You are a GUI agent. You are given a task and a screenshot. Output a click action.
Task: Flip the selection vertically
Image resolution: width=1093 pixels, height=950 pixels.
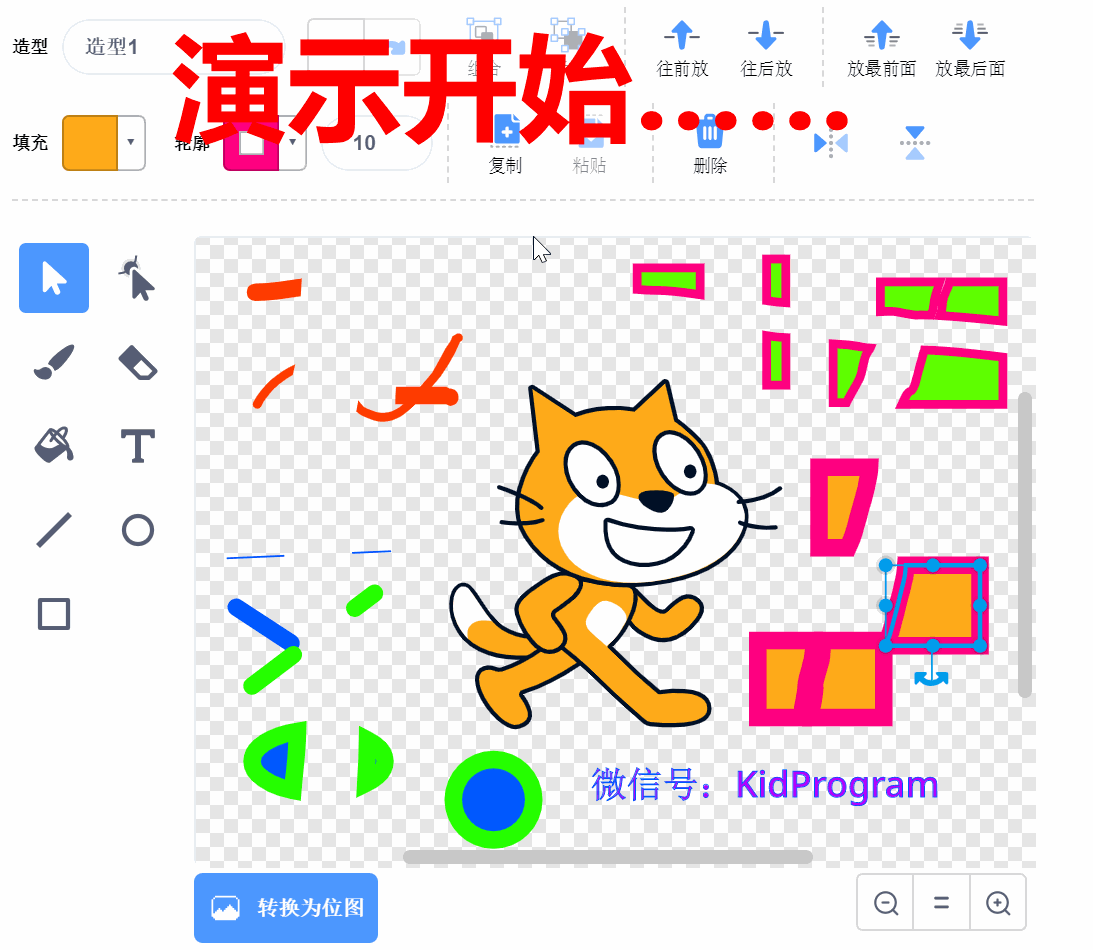pyautogui.click(x=915, y=143)
